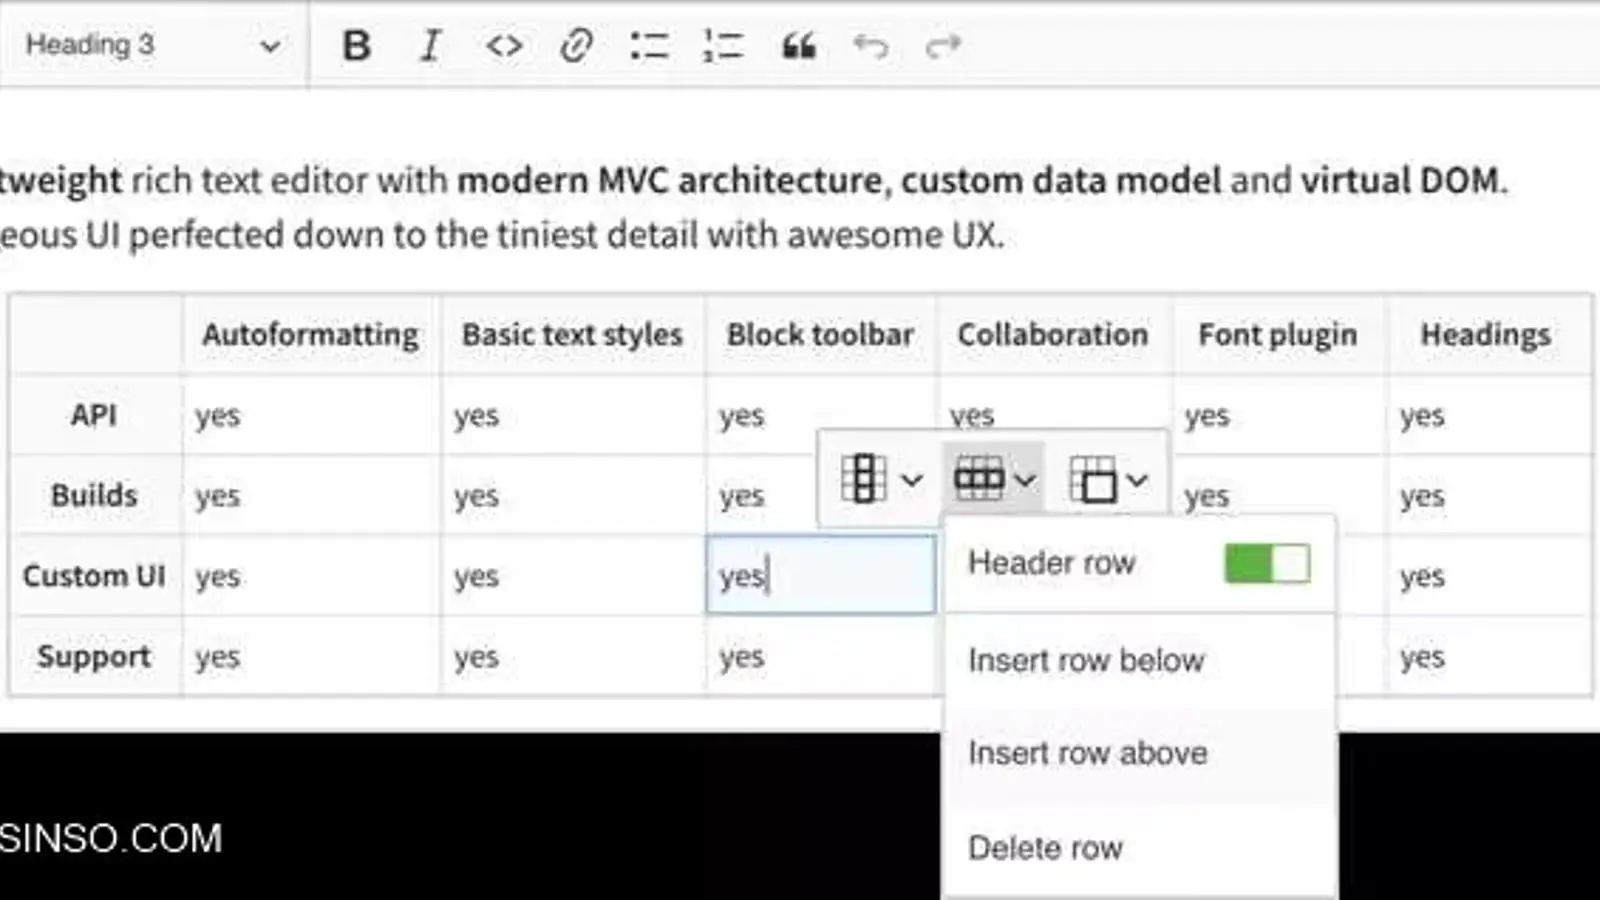The width and height of the screenshot is (1600, 900).
Task: Choose Insert row below from the menu
Action: point(1086,660)
